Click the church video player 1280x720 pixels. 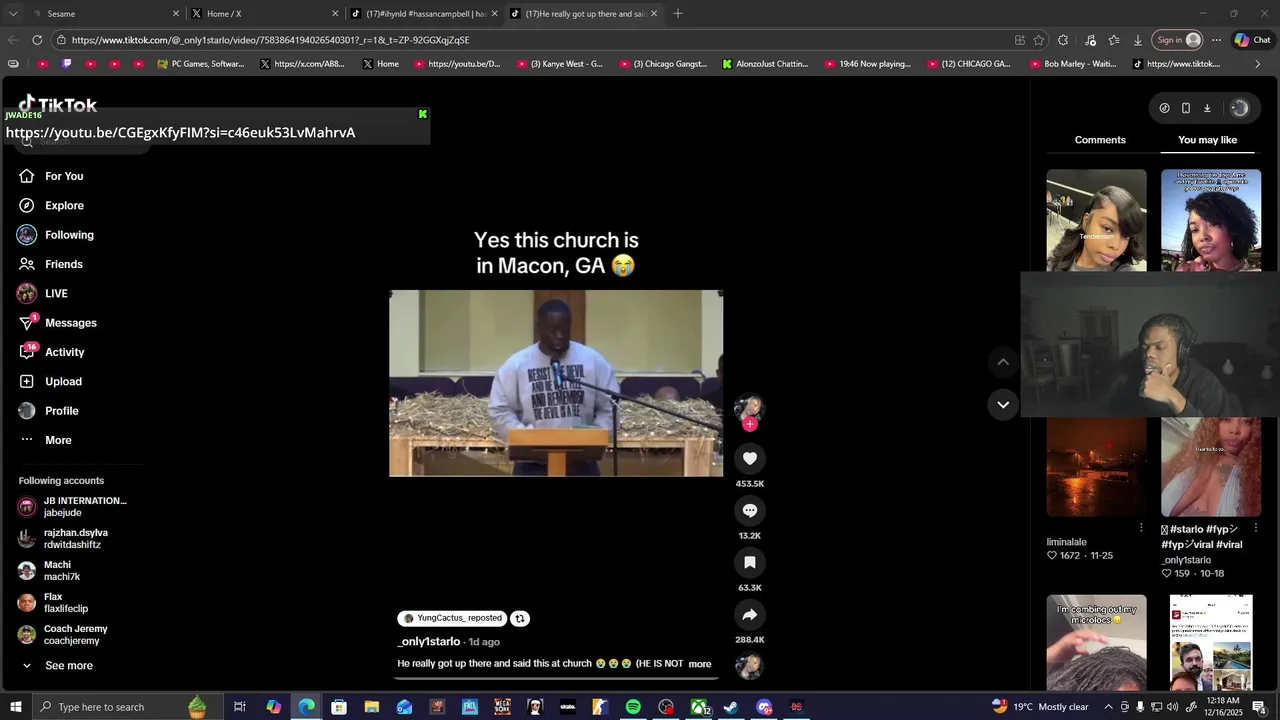(x=556, y=383)
